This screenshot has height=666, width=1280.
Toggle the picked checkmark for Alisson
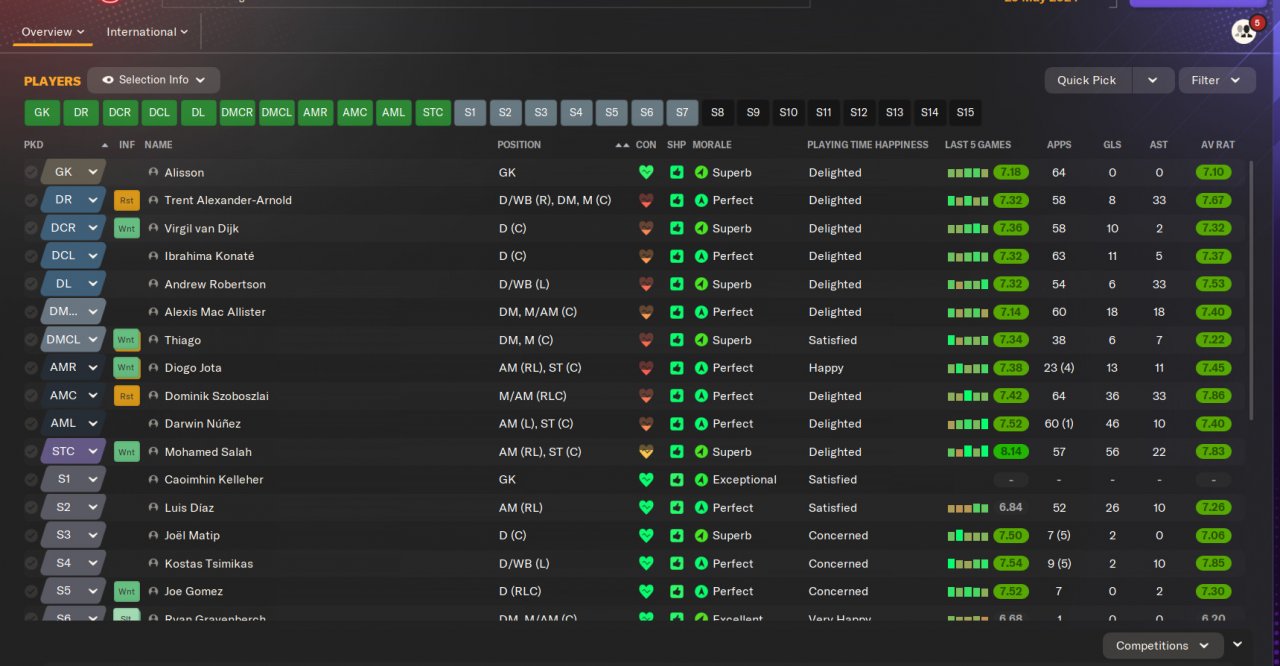pyautogui.click(x=31, y=172)
